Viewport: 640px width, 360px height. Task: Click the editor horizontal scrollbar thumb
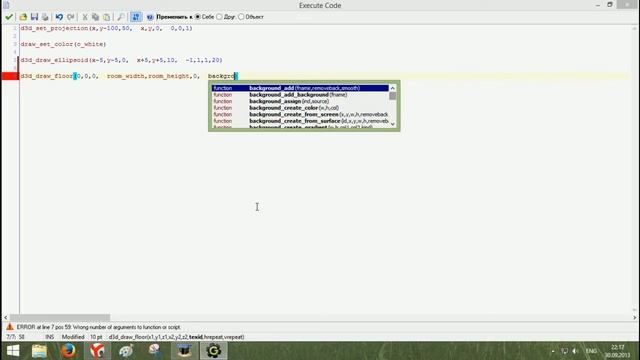[x=60, y=318]
